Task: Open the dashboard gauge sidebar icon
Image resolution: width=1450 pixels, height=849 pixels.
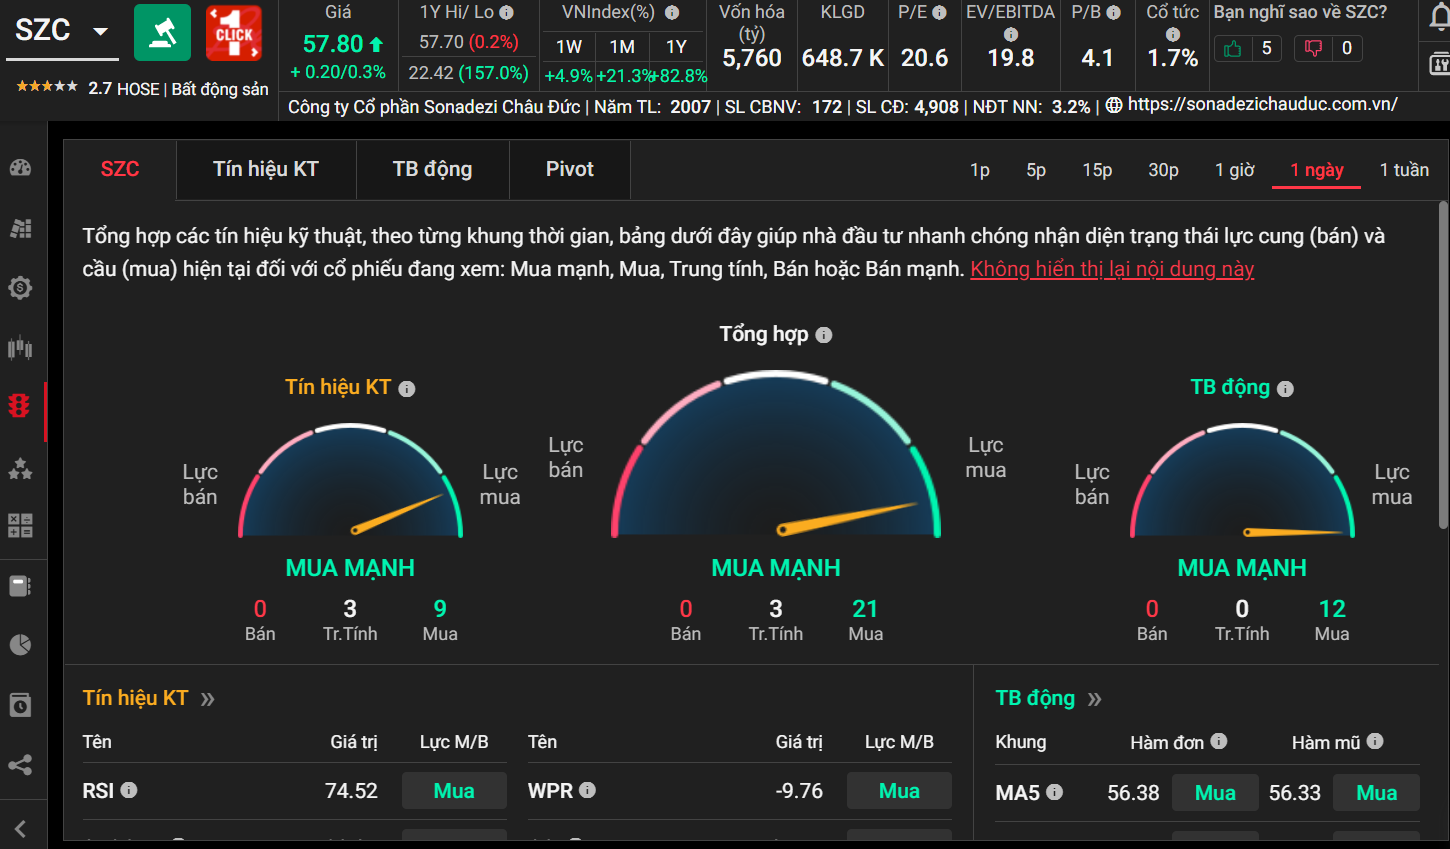Action: click(x=20, y=168)
